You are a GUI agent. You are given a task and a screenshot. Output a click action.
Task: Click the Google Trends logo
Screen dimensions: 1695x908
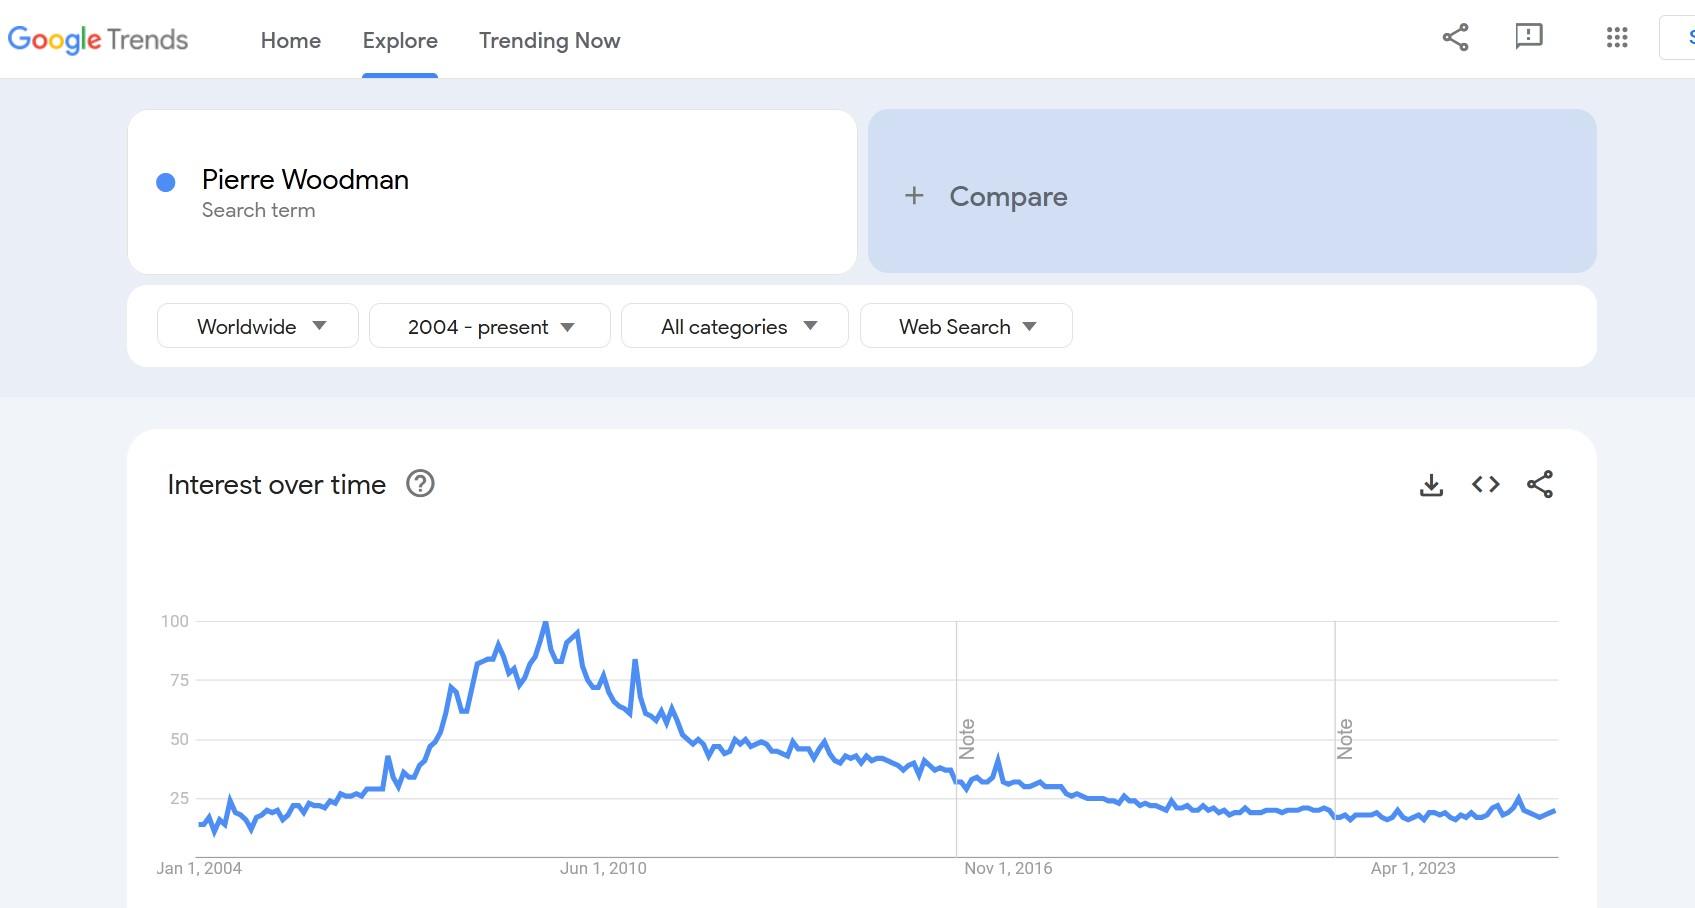(98, 40)
